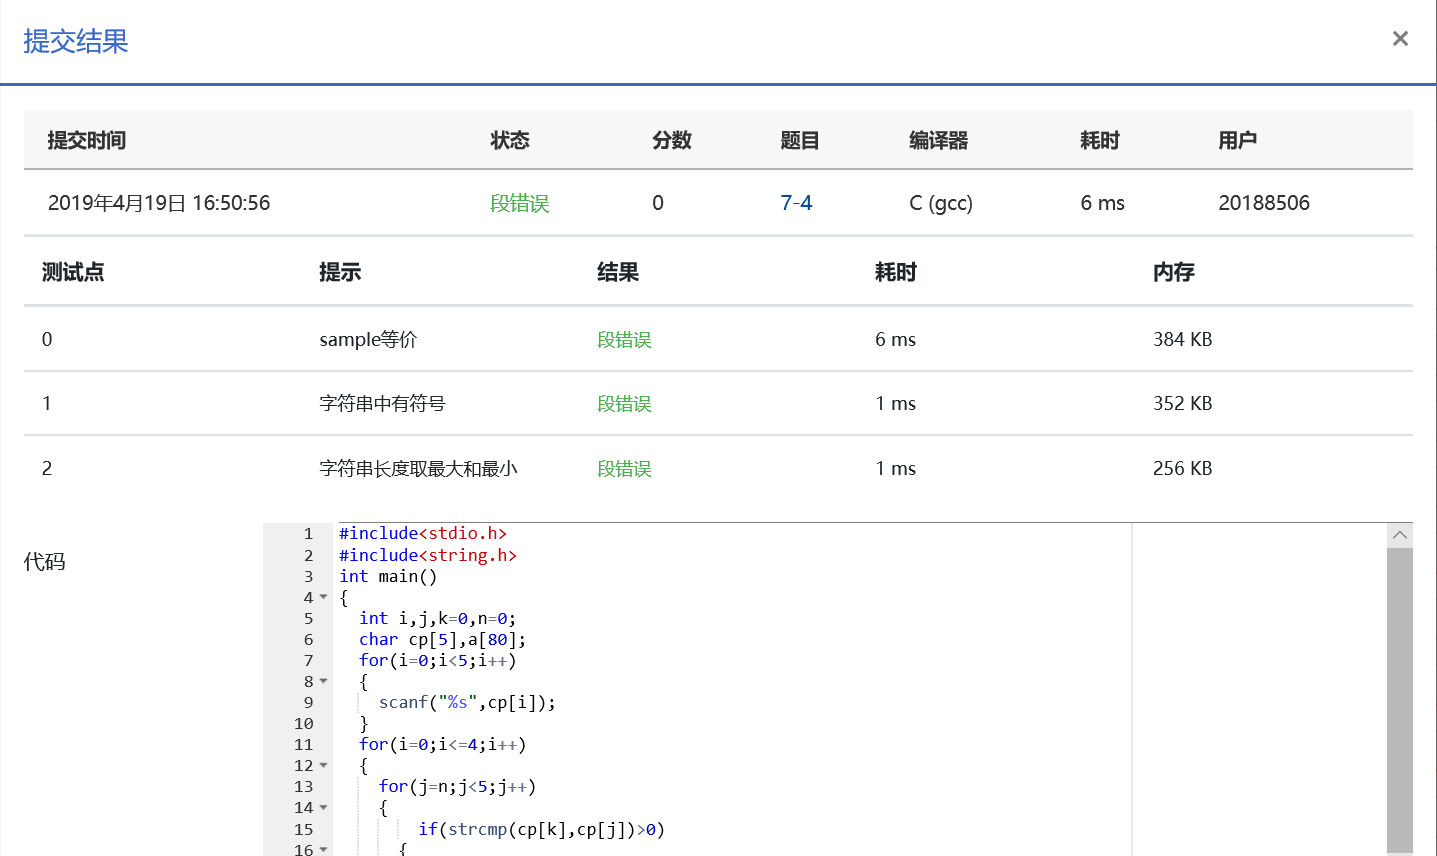The image size is (1437, 856).
Task: Click the code editor vertical scrollbar thumb
Action: pyautogui.click(x=1400, y=700)
